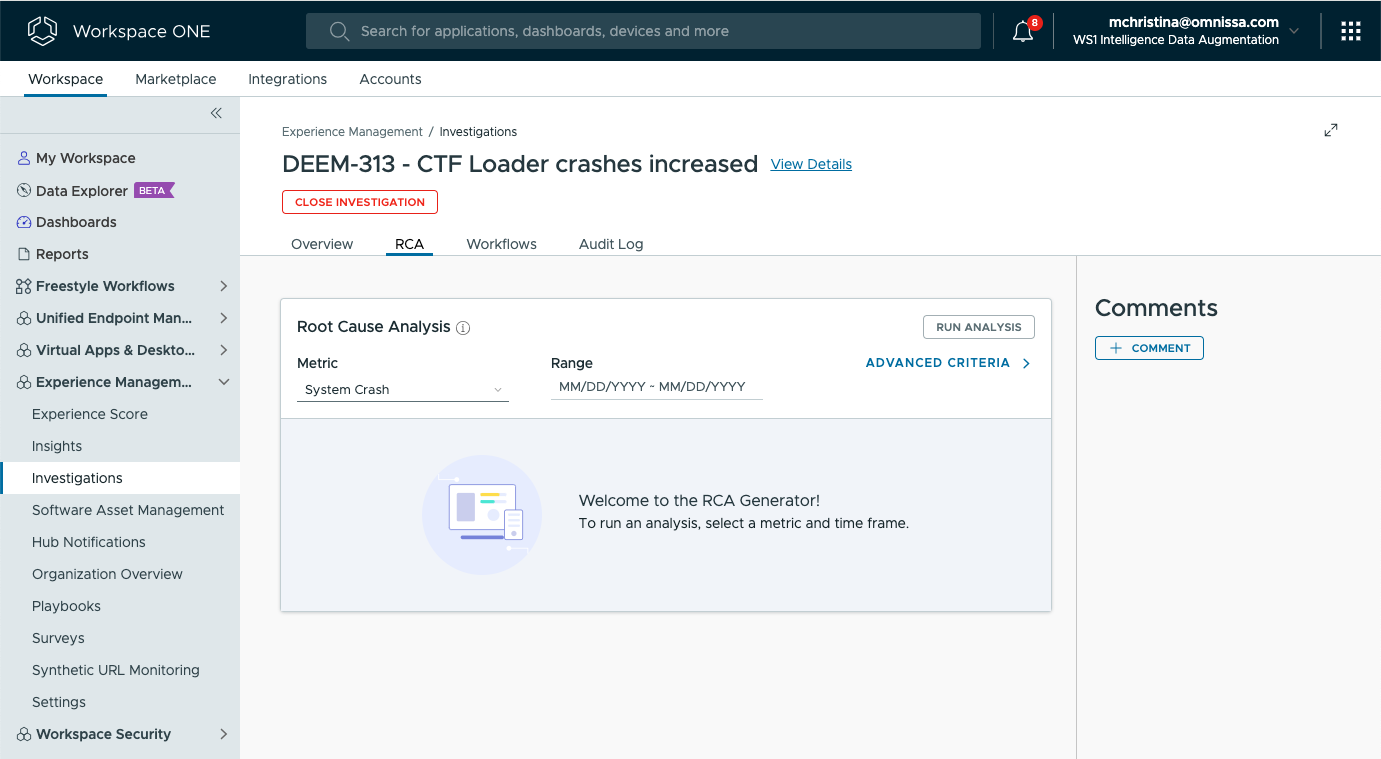This screenshot has height=759, width=1381.
Task: Select the RCA tab
Action: pos(409,244)
